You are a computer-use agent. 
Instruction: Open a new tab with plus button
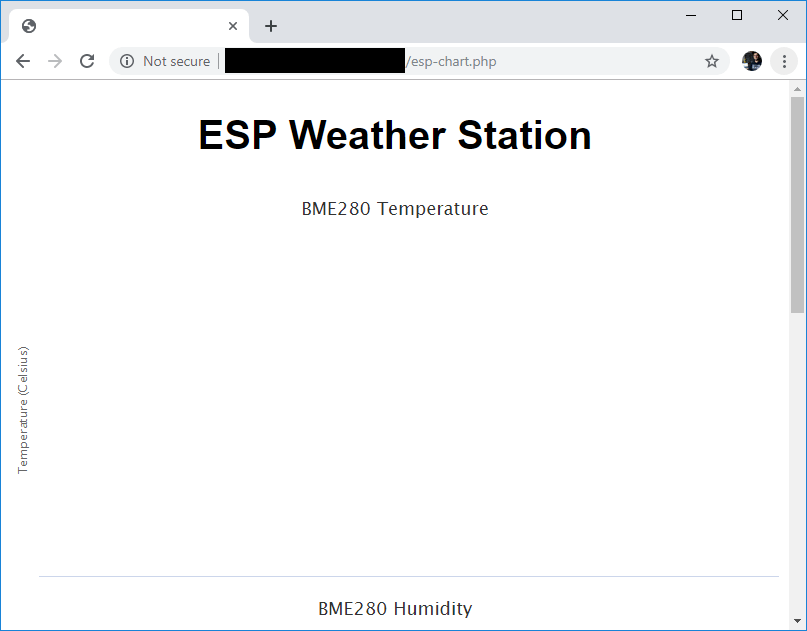point(271,26)
